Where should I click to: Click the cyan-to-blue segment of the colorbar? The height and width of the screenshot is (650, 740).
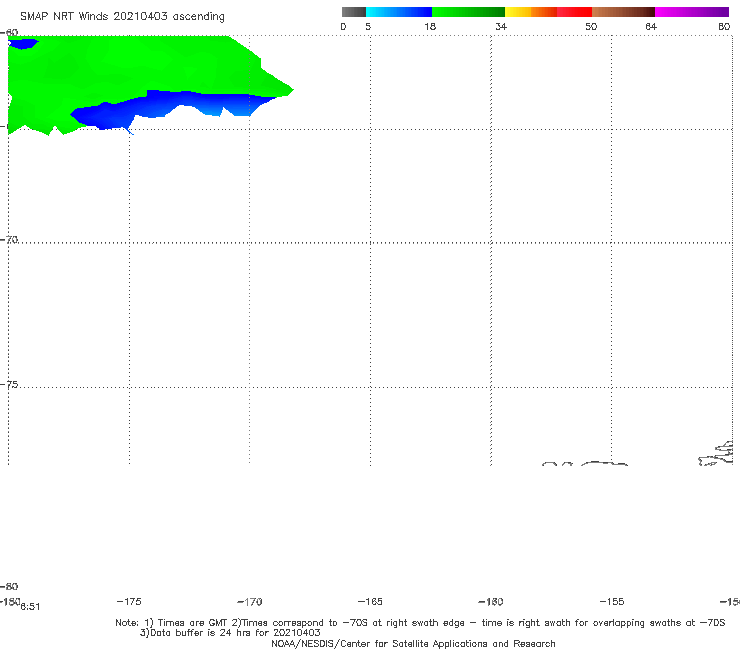pos(399,12)
